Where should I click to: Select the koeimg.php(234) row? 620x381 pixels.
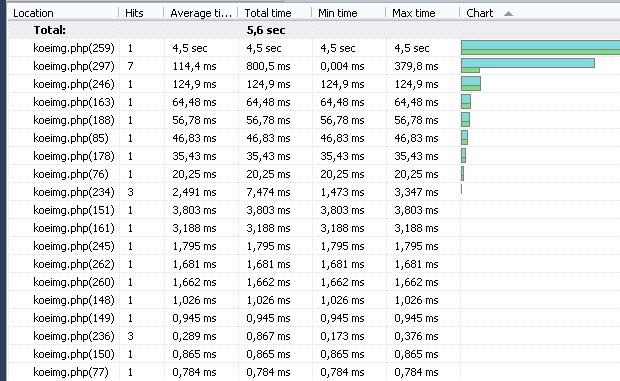coord(314,192)
